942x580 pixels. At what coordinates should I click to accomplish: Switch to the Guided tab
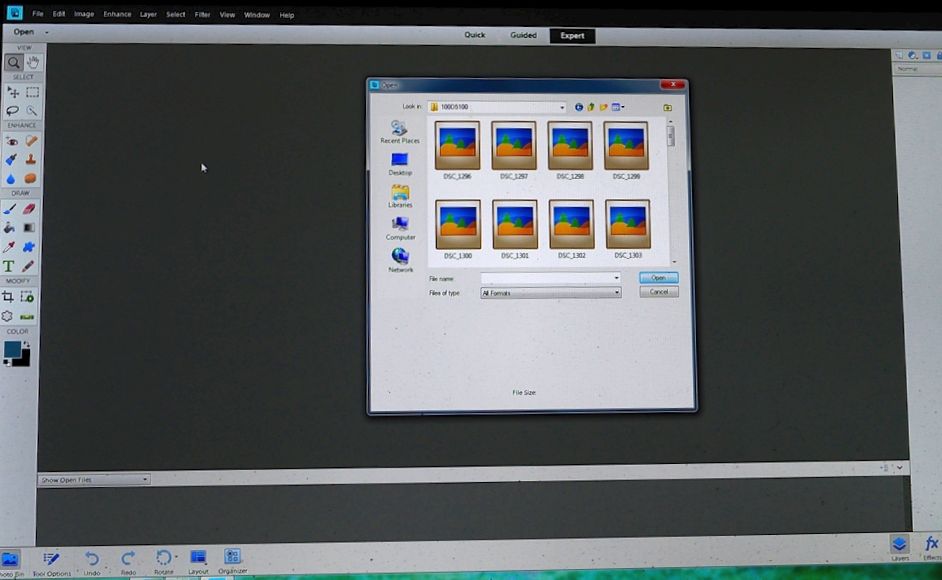coord(523,35)
